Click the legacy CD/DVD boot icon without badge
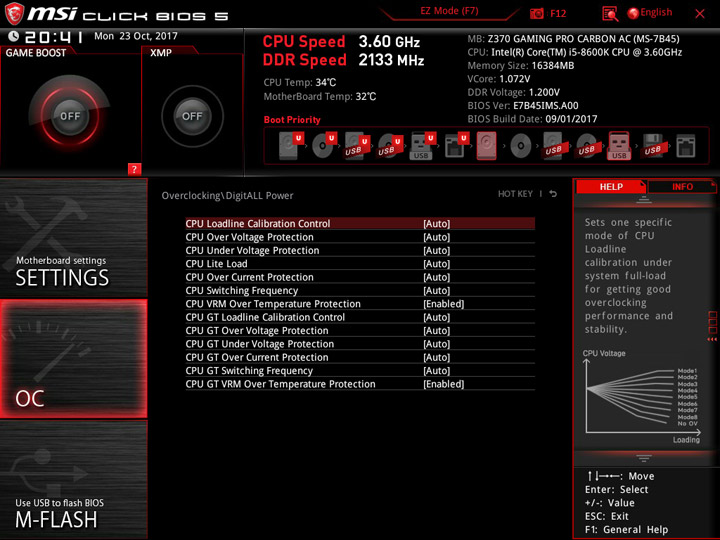This screenshot has height=540, width=720. click(520, 146)
